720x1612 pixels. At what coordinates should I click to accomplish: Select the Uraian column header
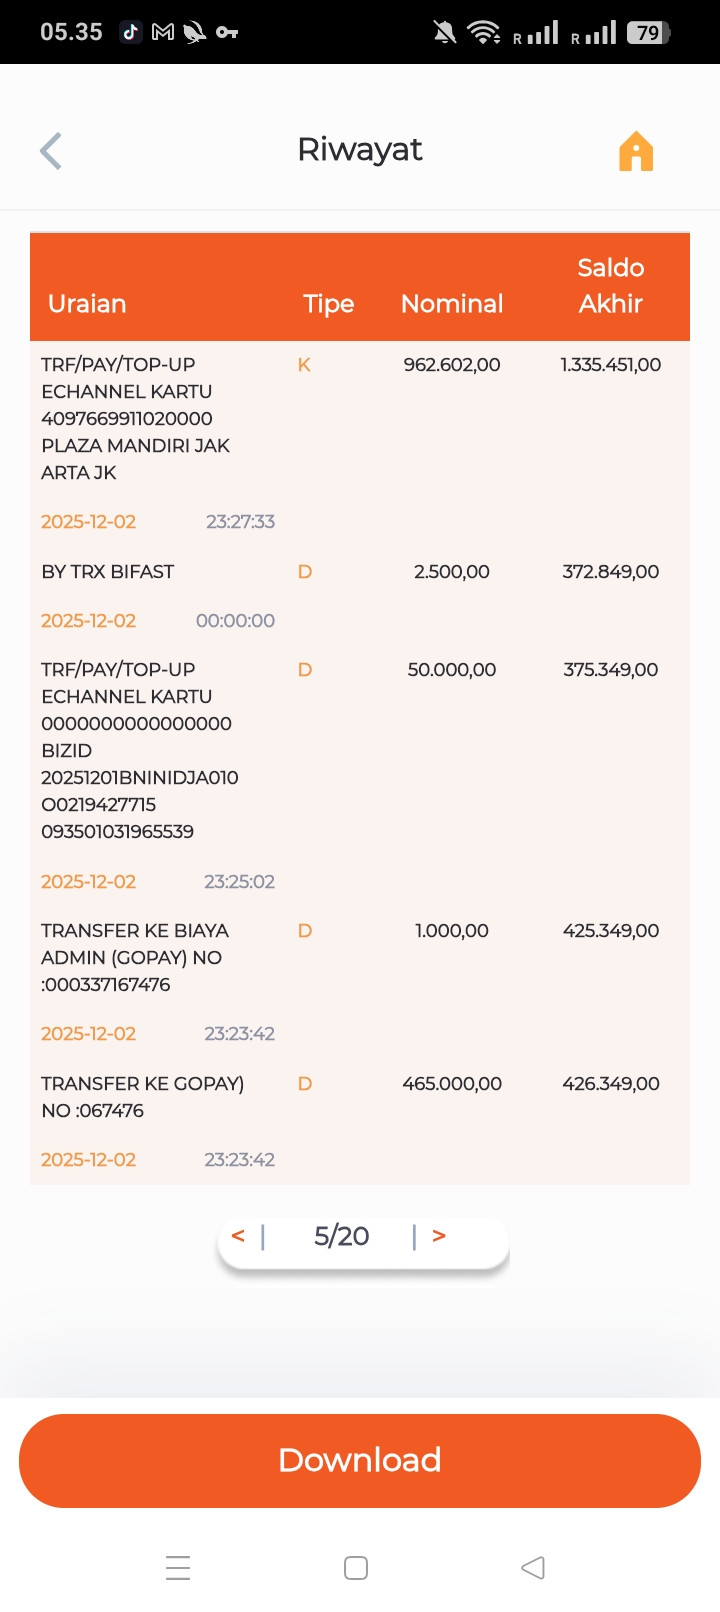[87, 303]
